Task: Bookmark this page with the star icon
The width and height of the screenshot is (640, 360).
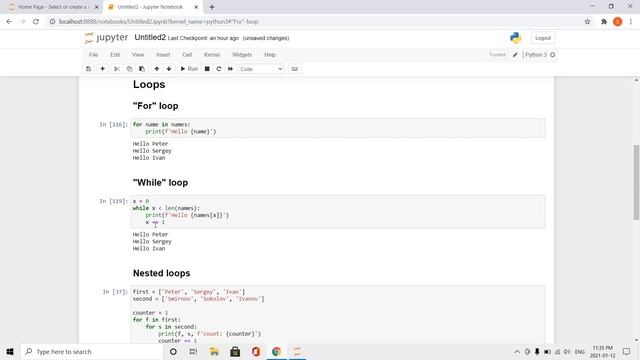Action: (x=587, y=22)
